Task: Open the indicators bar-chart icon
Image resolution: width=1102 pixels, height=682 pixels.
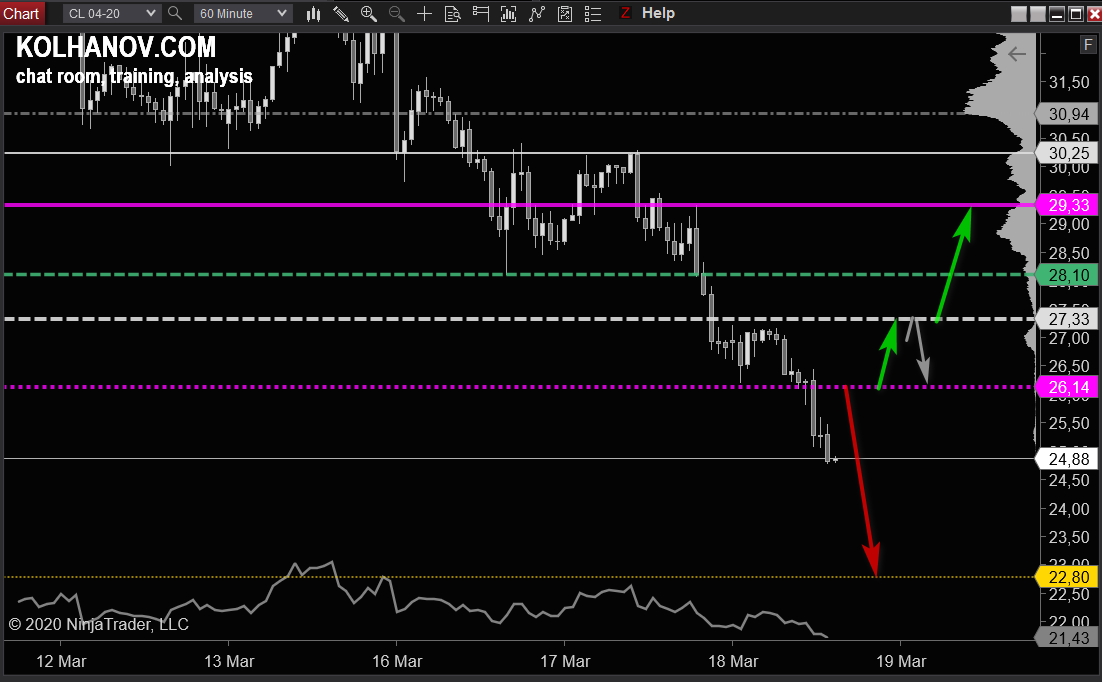Action: [x=509, y=13]
